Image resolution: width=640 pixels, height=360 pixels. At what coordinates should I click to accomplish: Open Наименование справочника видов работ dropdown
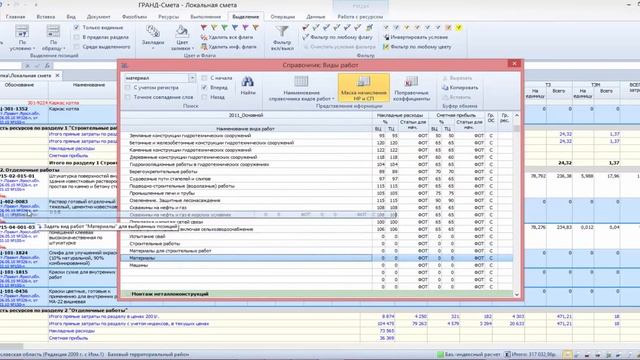click(301, 88)
